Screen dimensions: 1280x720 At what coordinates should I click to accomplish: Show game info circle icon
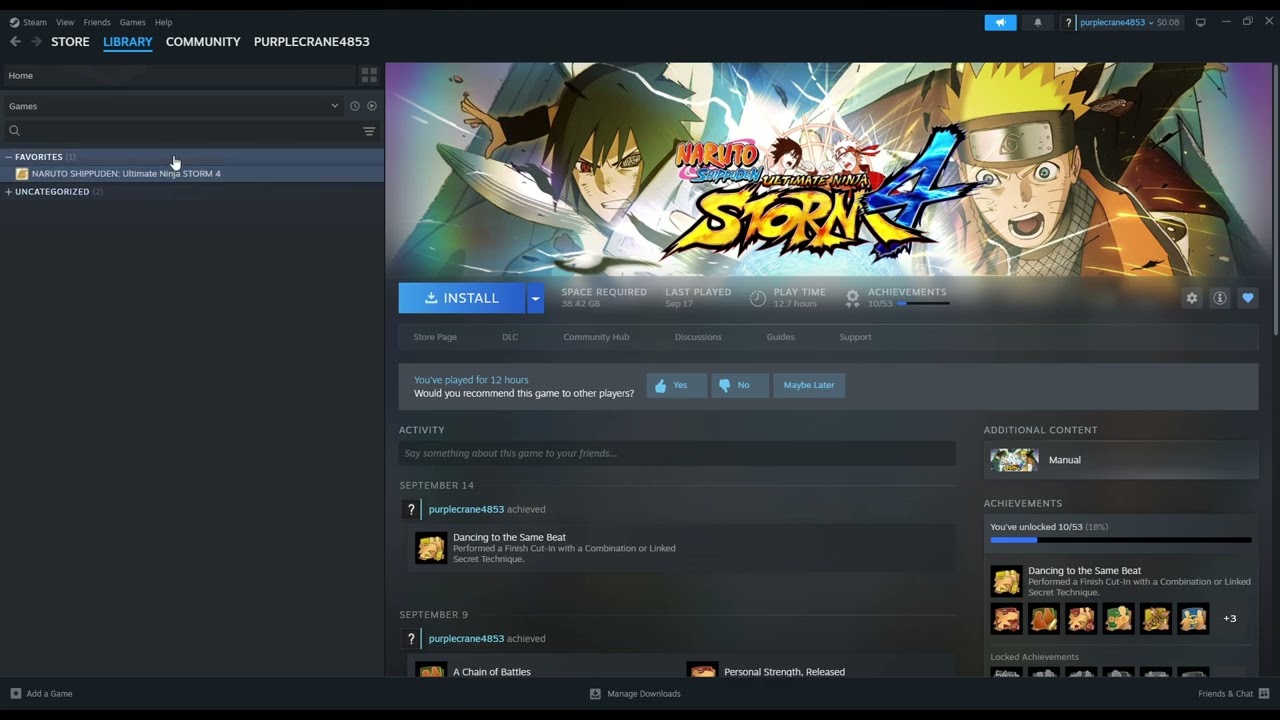[x=1220, y=298]
